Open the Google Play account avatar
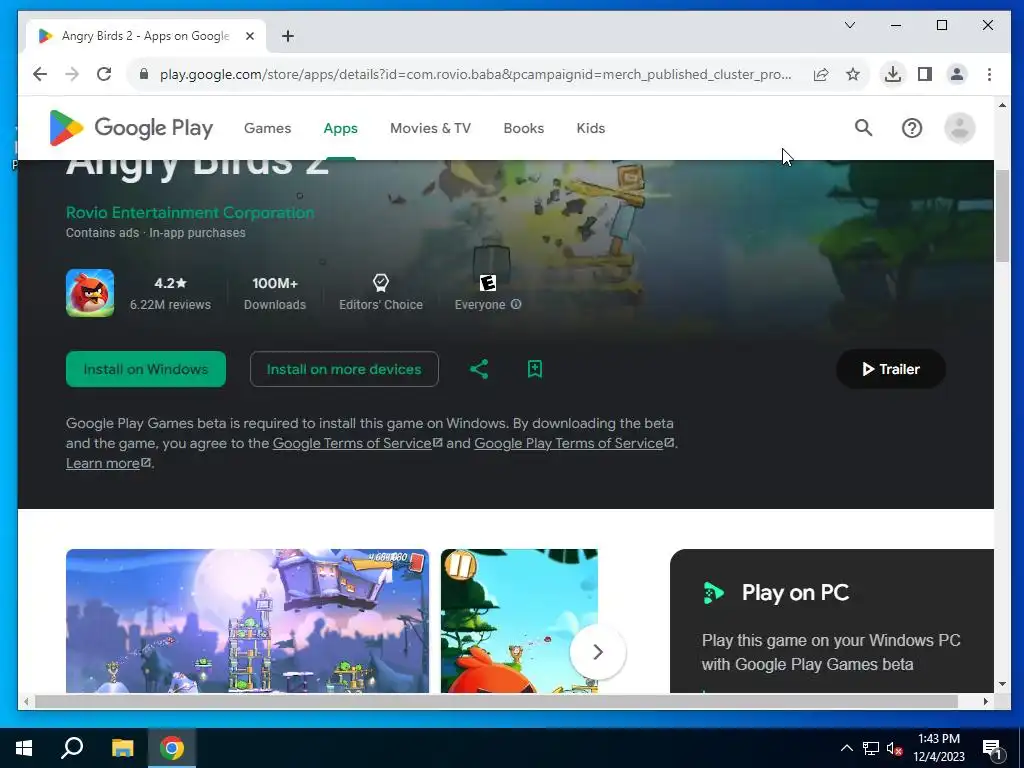Image resolution: width=1024 pixels, height=768 pixels. [959, 128]
